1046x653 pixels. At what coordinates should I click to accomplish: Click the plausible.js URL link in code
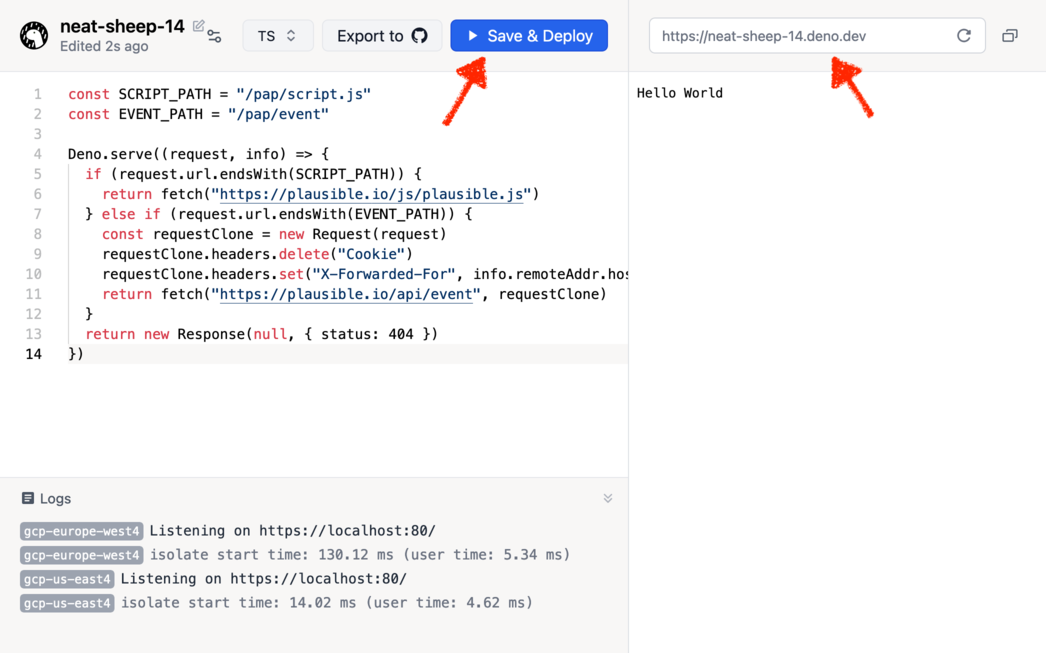click(x=371, y=194)
